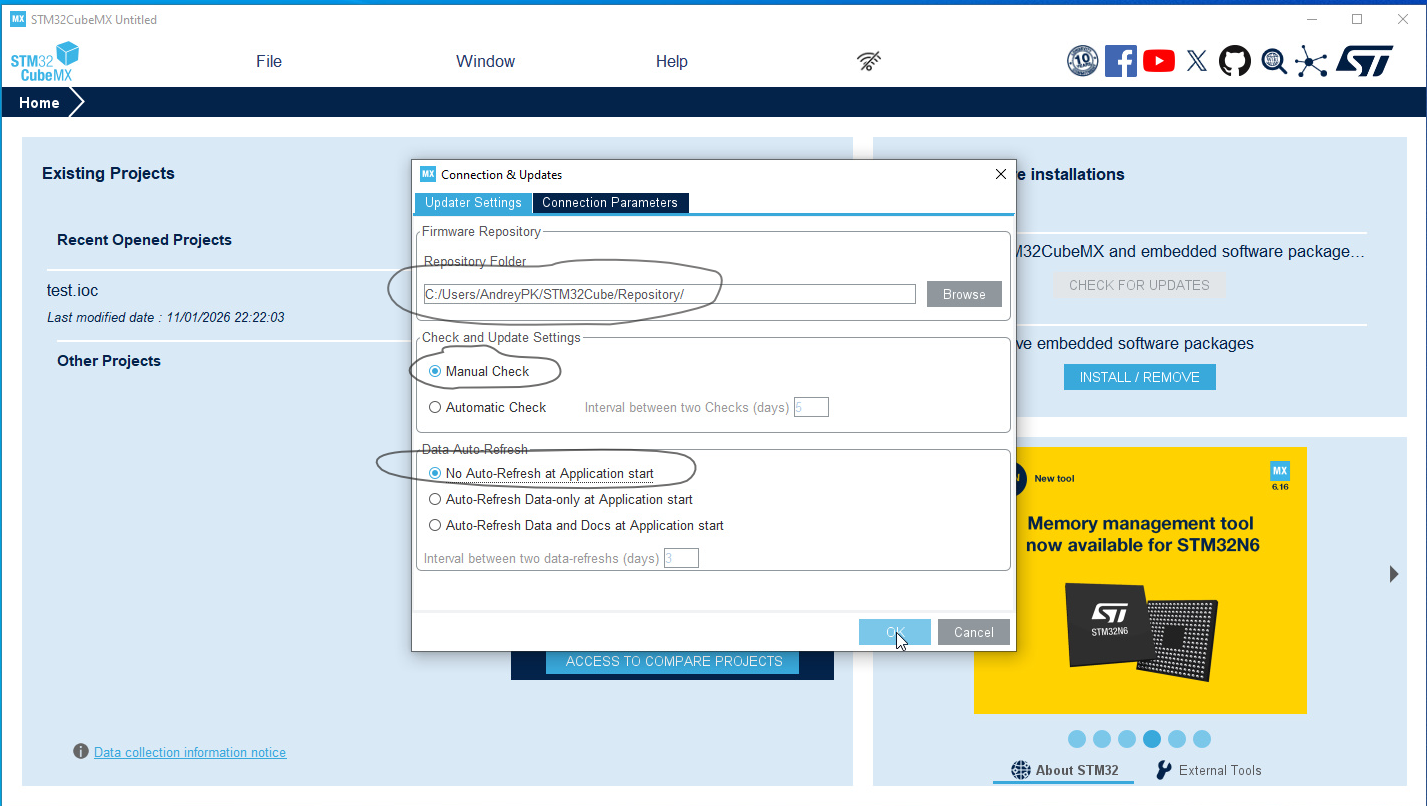
Task: Minimize the STM32CubeMX window
Action: tap(1311, 19)
